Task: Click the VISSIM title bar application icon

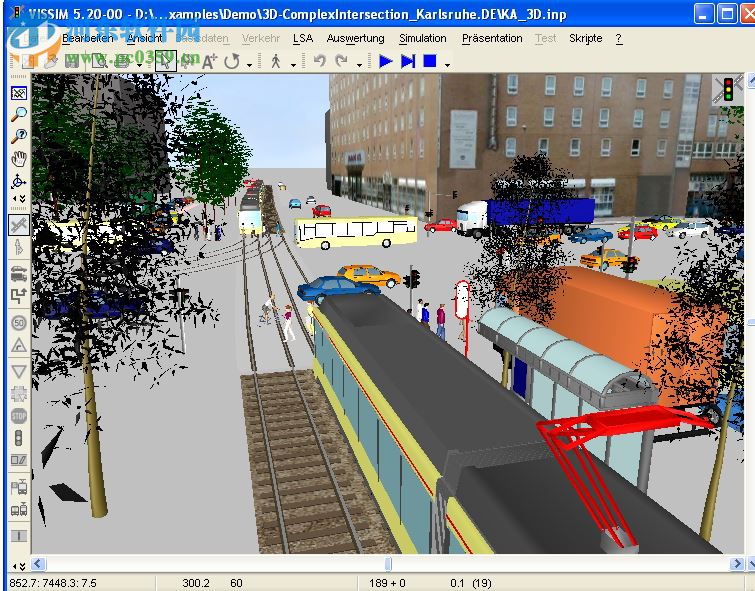Action: (17, 13)
